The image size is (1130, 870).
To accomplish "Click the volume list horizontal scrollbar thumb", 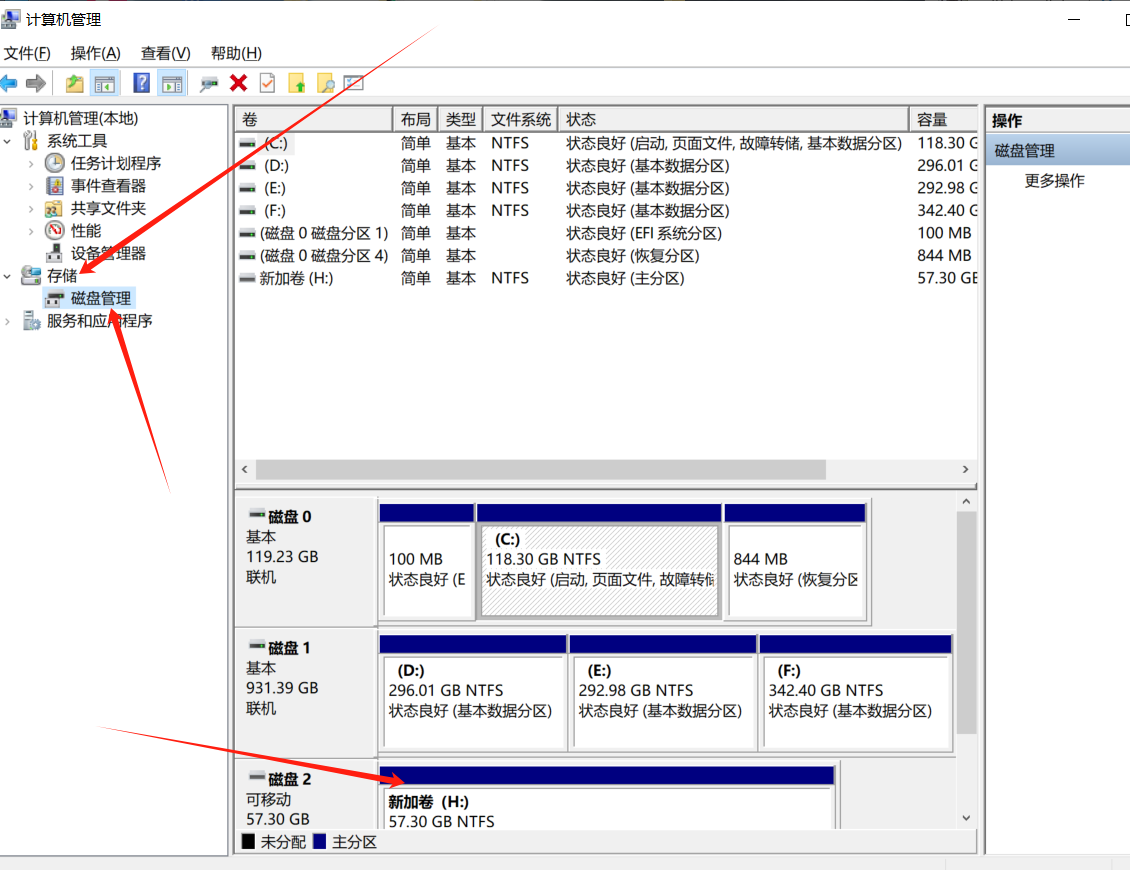I will [x=541, y=469].
